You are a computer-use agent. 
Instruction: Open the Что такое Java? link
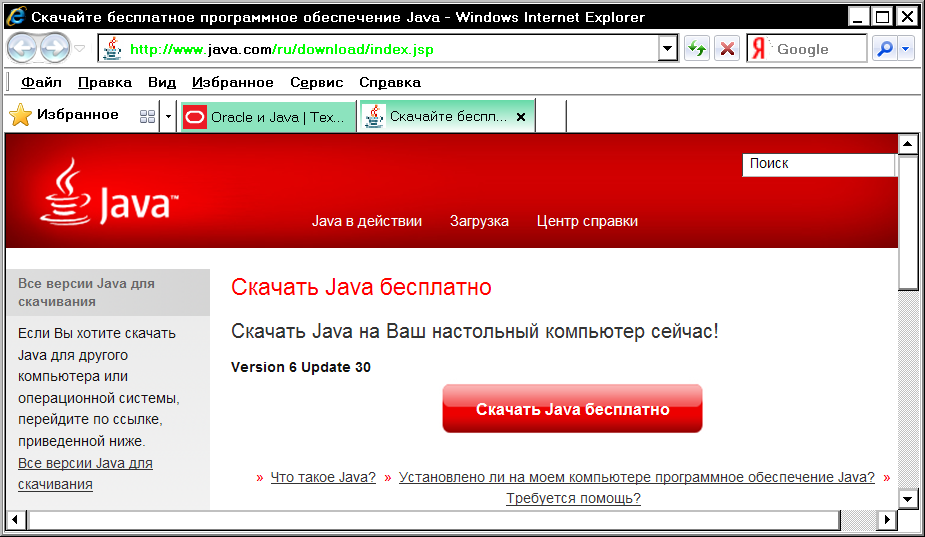(323, 477)
